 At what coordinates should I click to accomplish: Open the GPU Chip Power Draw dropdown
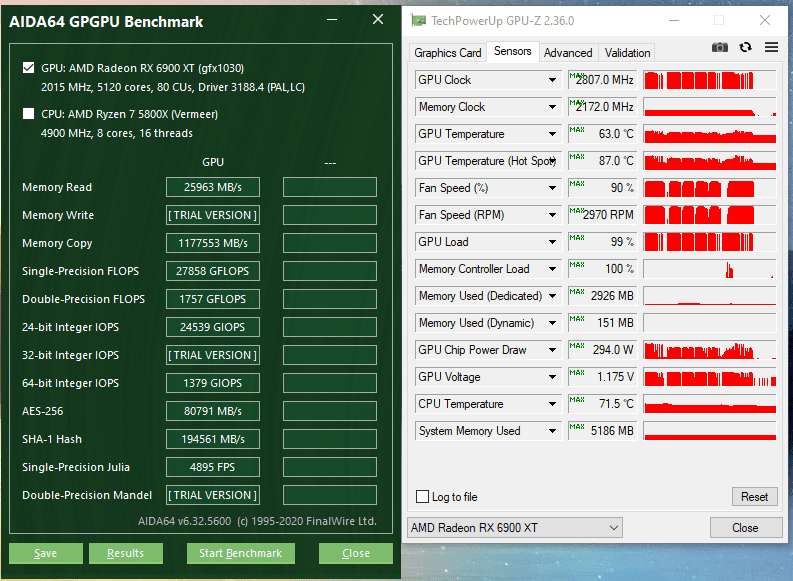tap(552, 350)
